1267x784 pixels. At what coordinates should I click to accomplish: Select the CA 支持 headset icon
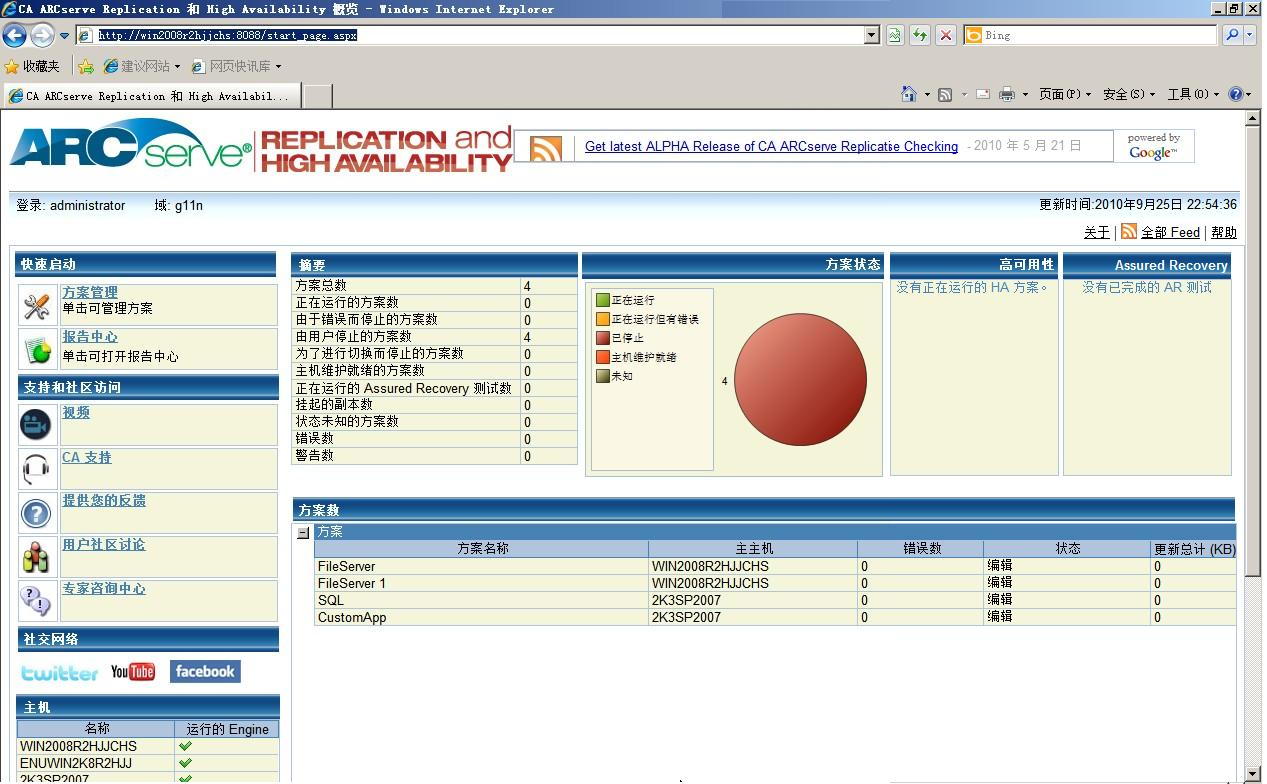(x=36, y=468)
